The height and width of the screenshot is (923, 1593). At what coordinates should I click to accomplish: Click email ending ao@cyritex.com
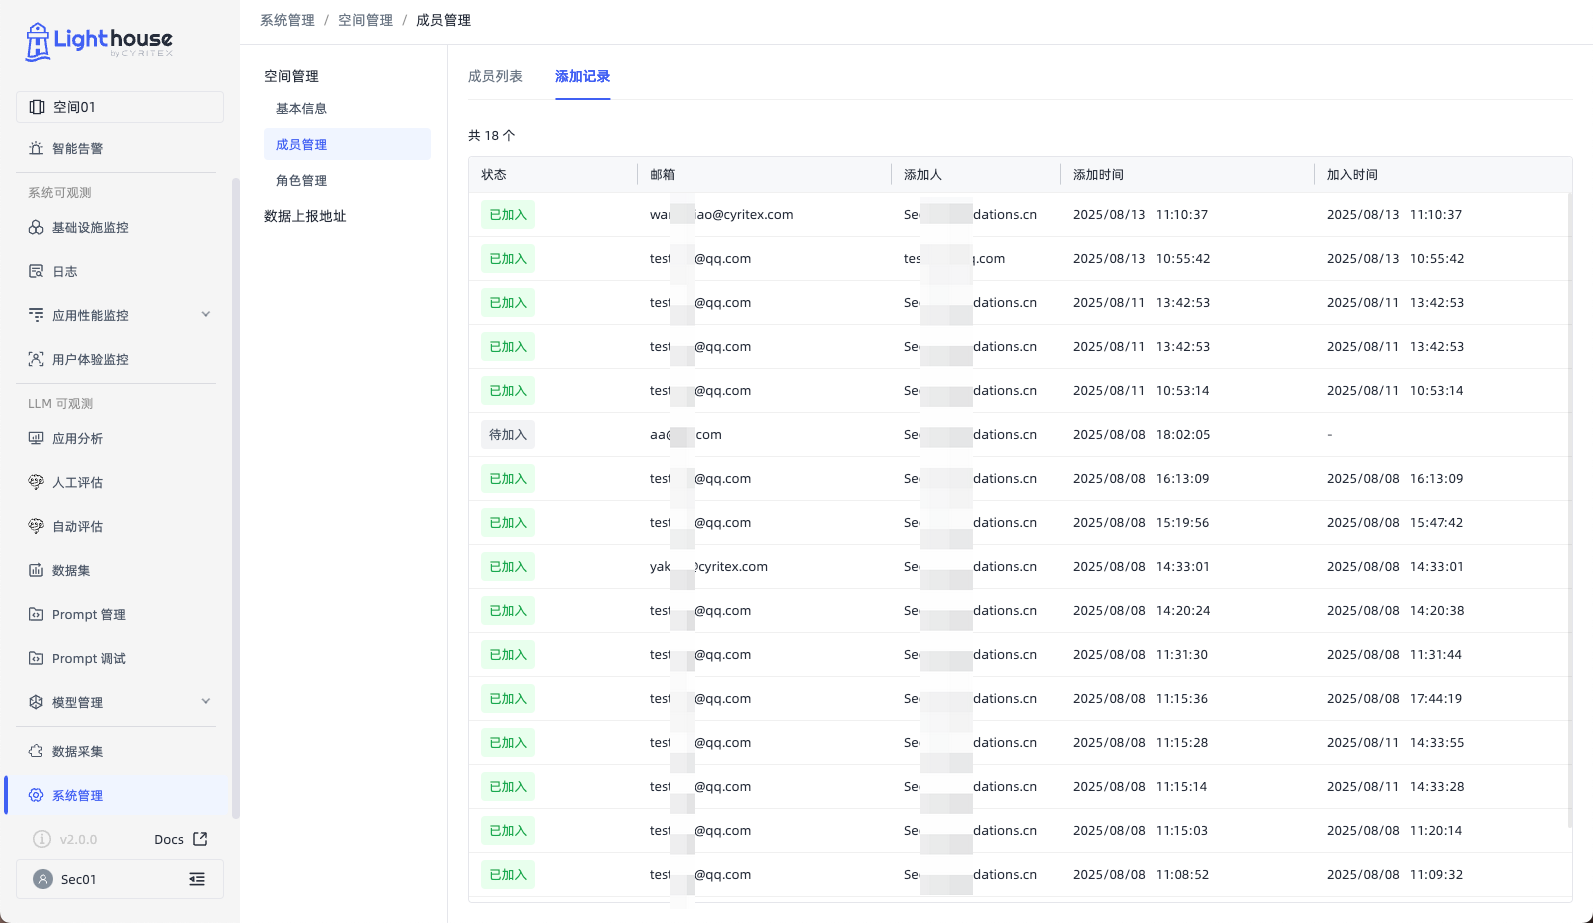722,214
